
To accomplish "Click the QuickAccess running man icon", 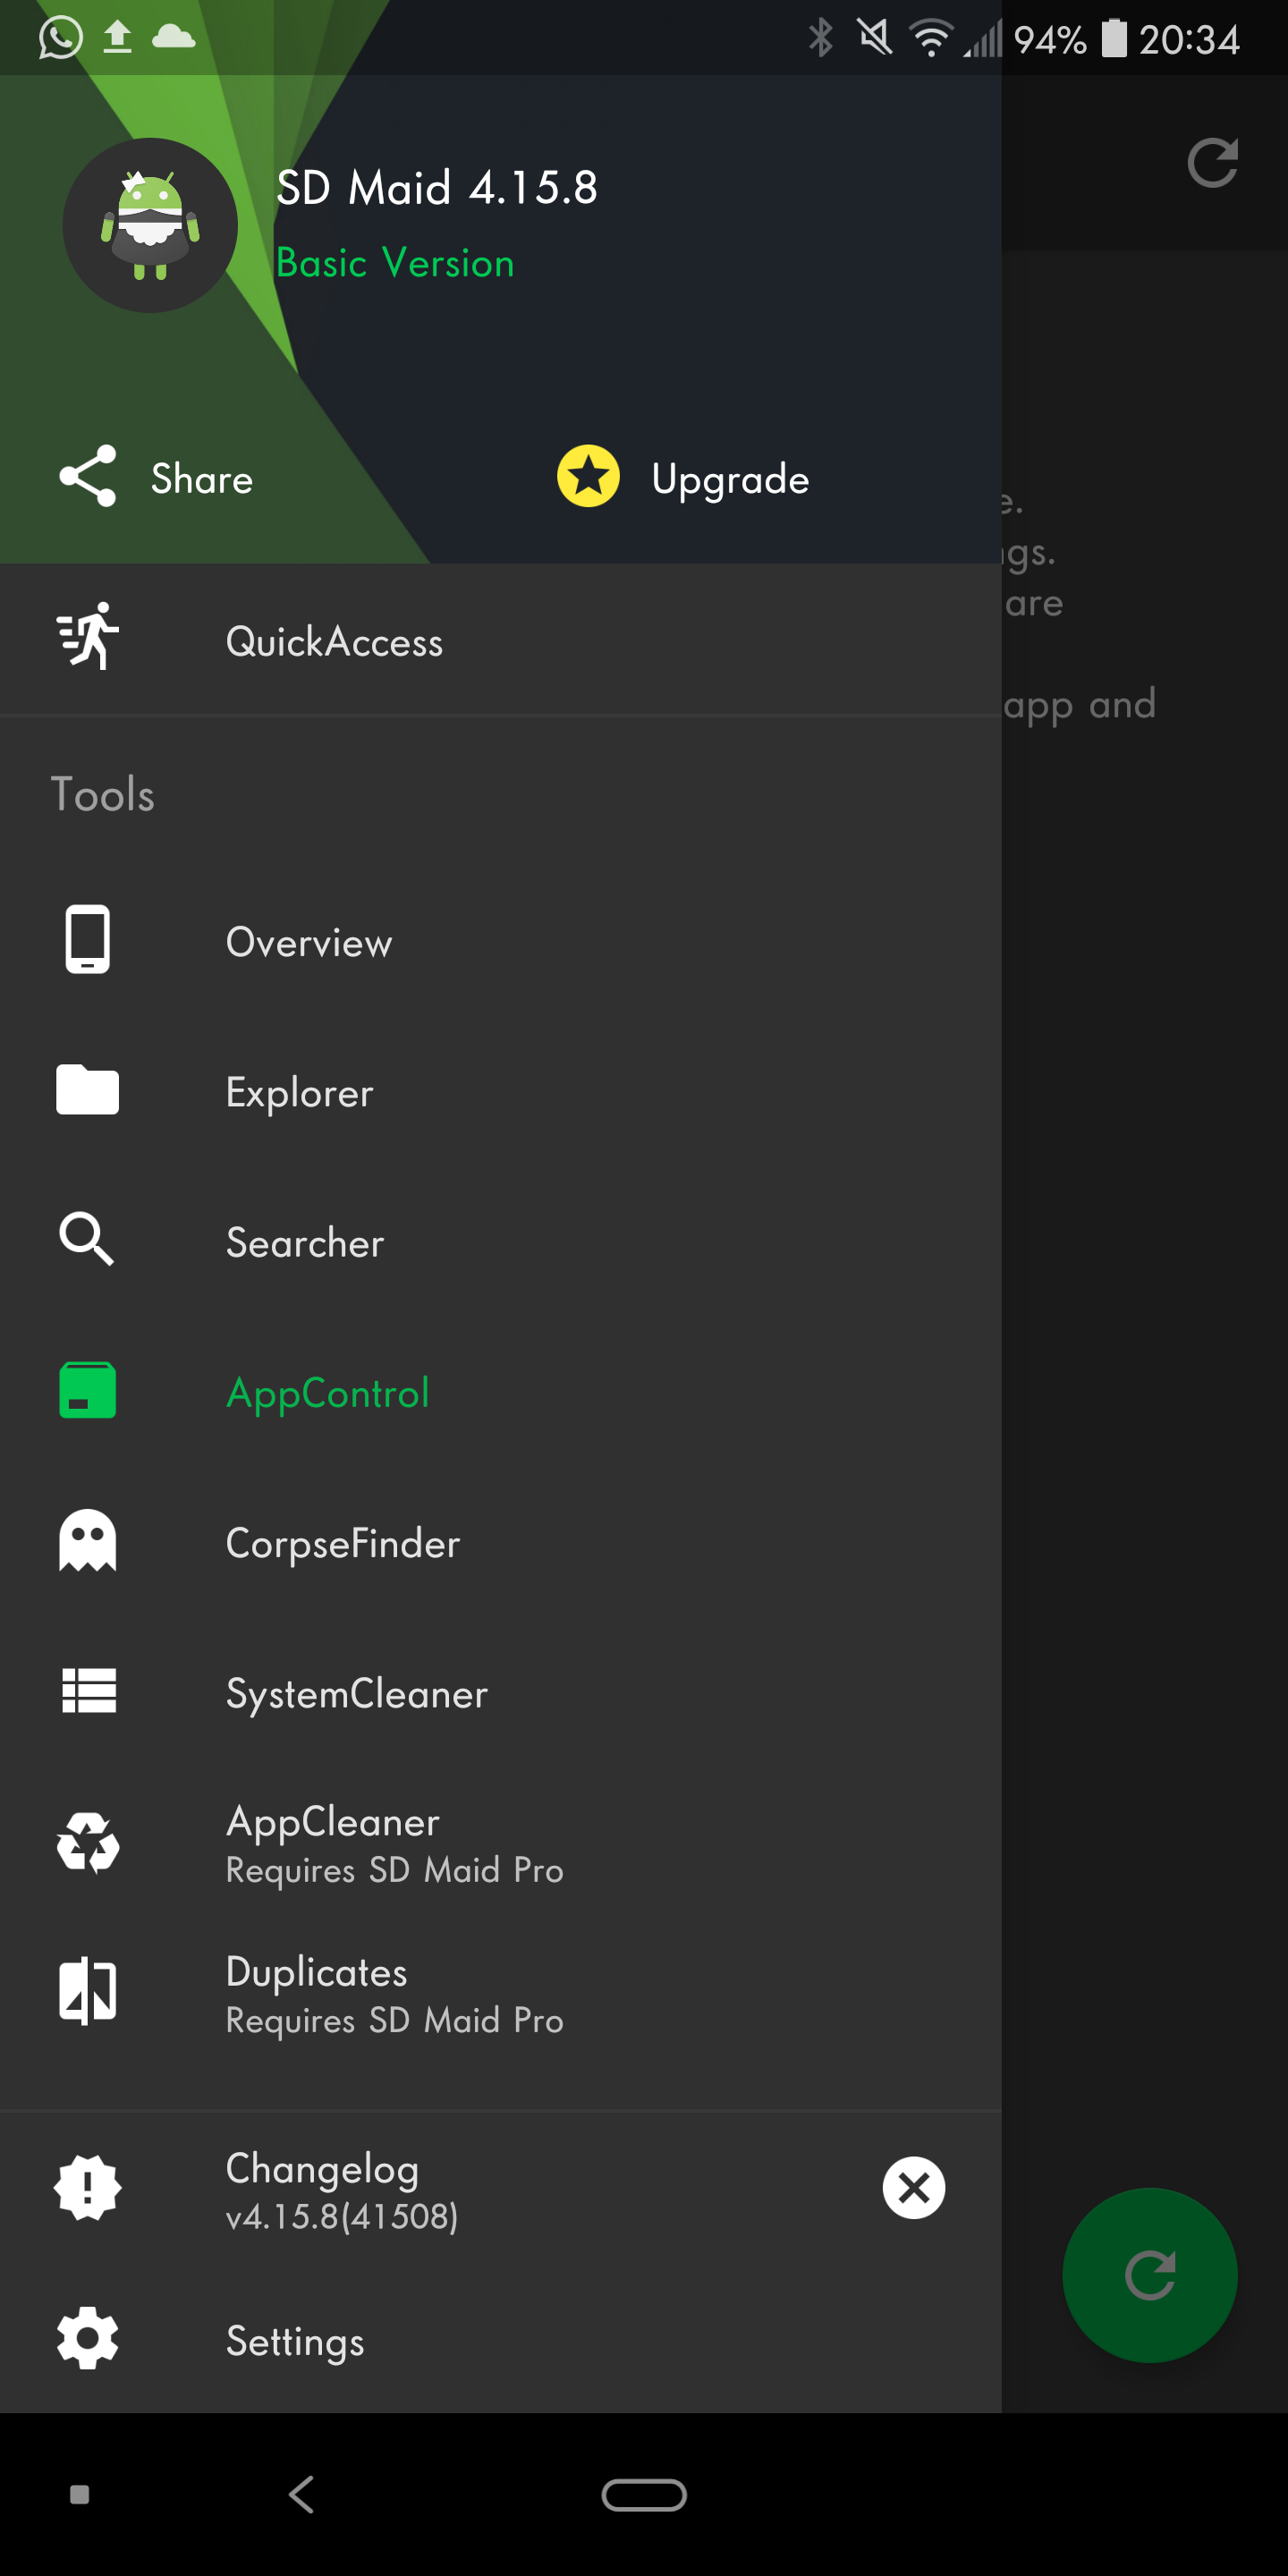I will [x=88, y=637].
